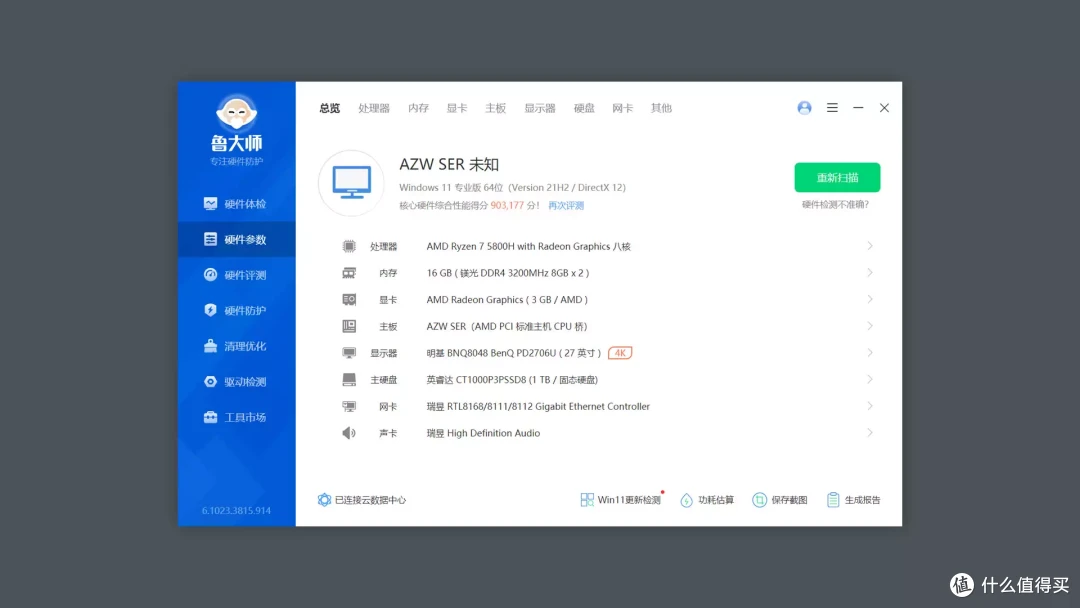The height and width of the screenshot is (608, 1080).
Task: Click the AZW SER 主板 description text
Action: tap(506, 326)
